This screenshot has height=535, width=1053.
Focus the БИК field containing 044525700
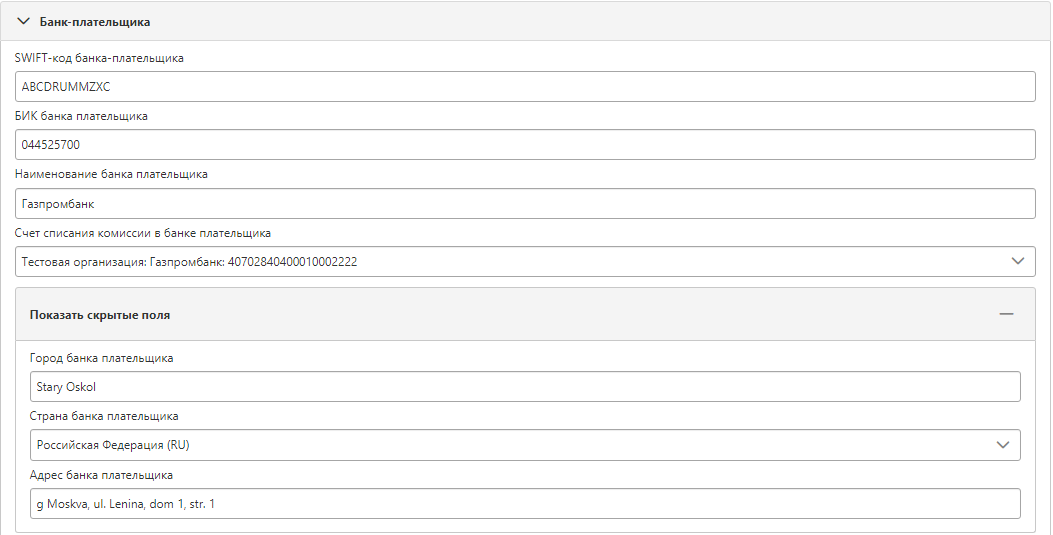525,144
